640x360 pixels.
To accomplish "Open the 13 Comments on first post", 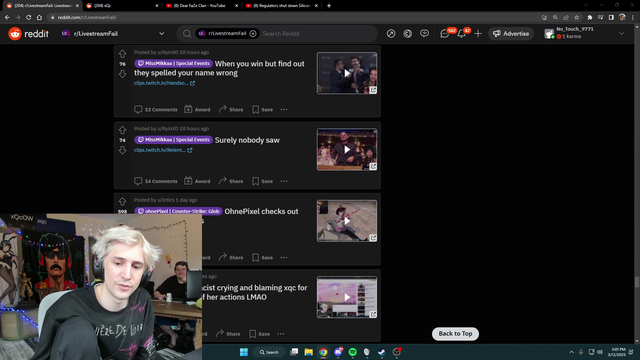I will [x=156, y=109].
